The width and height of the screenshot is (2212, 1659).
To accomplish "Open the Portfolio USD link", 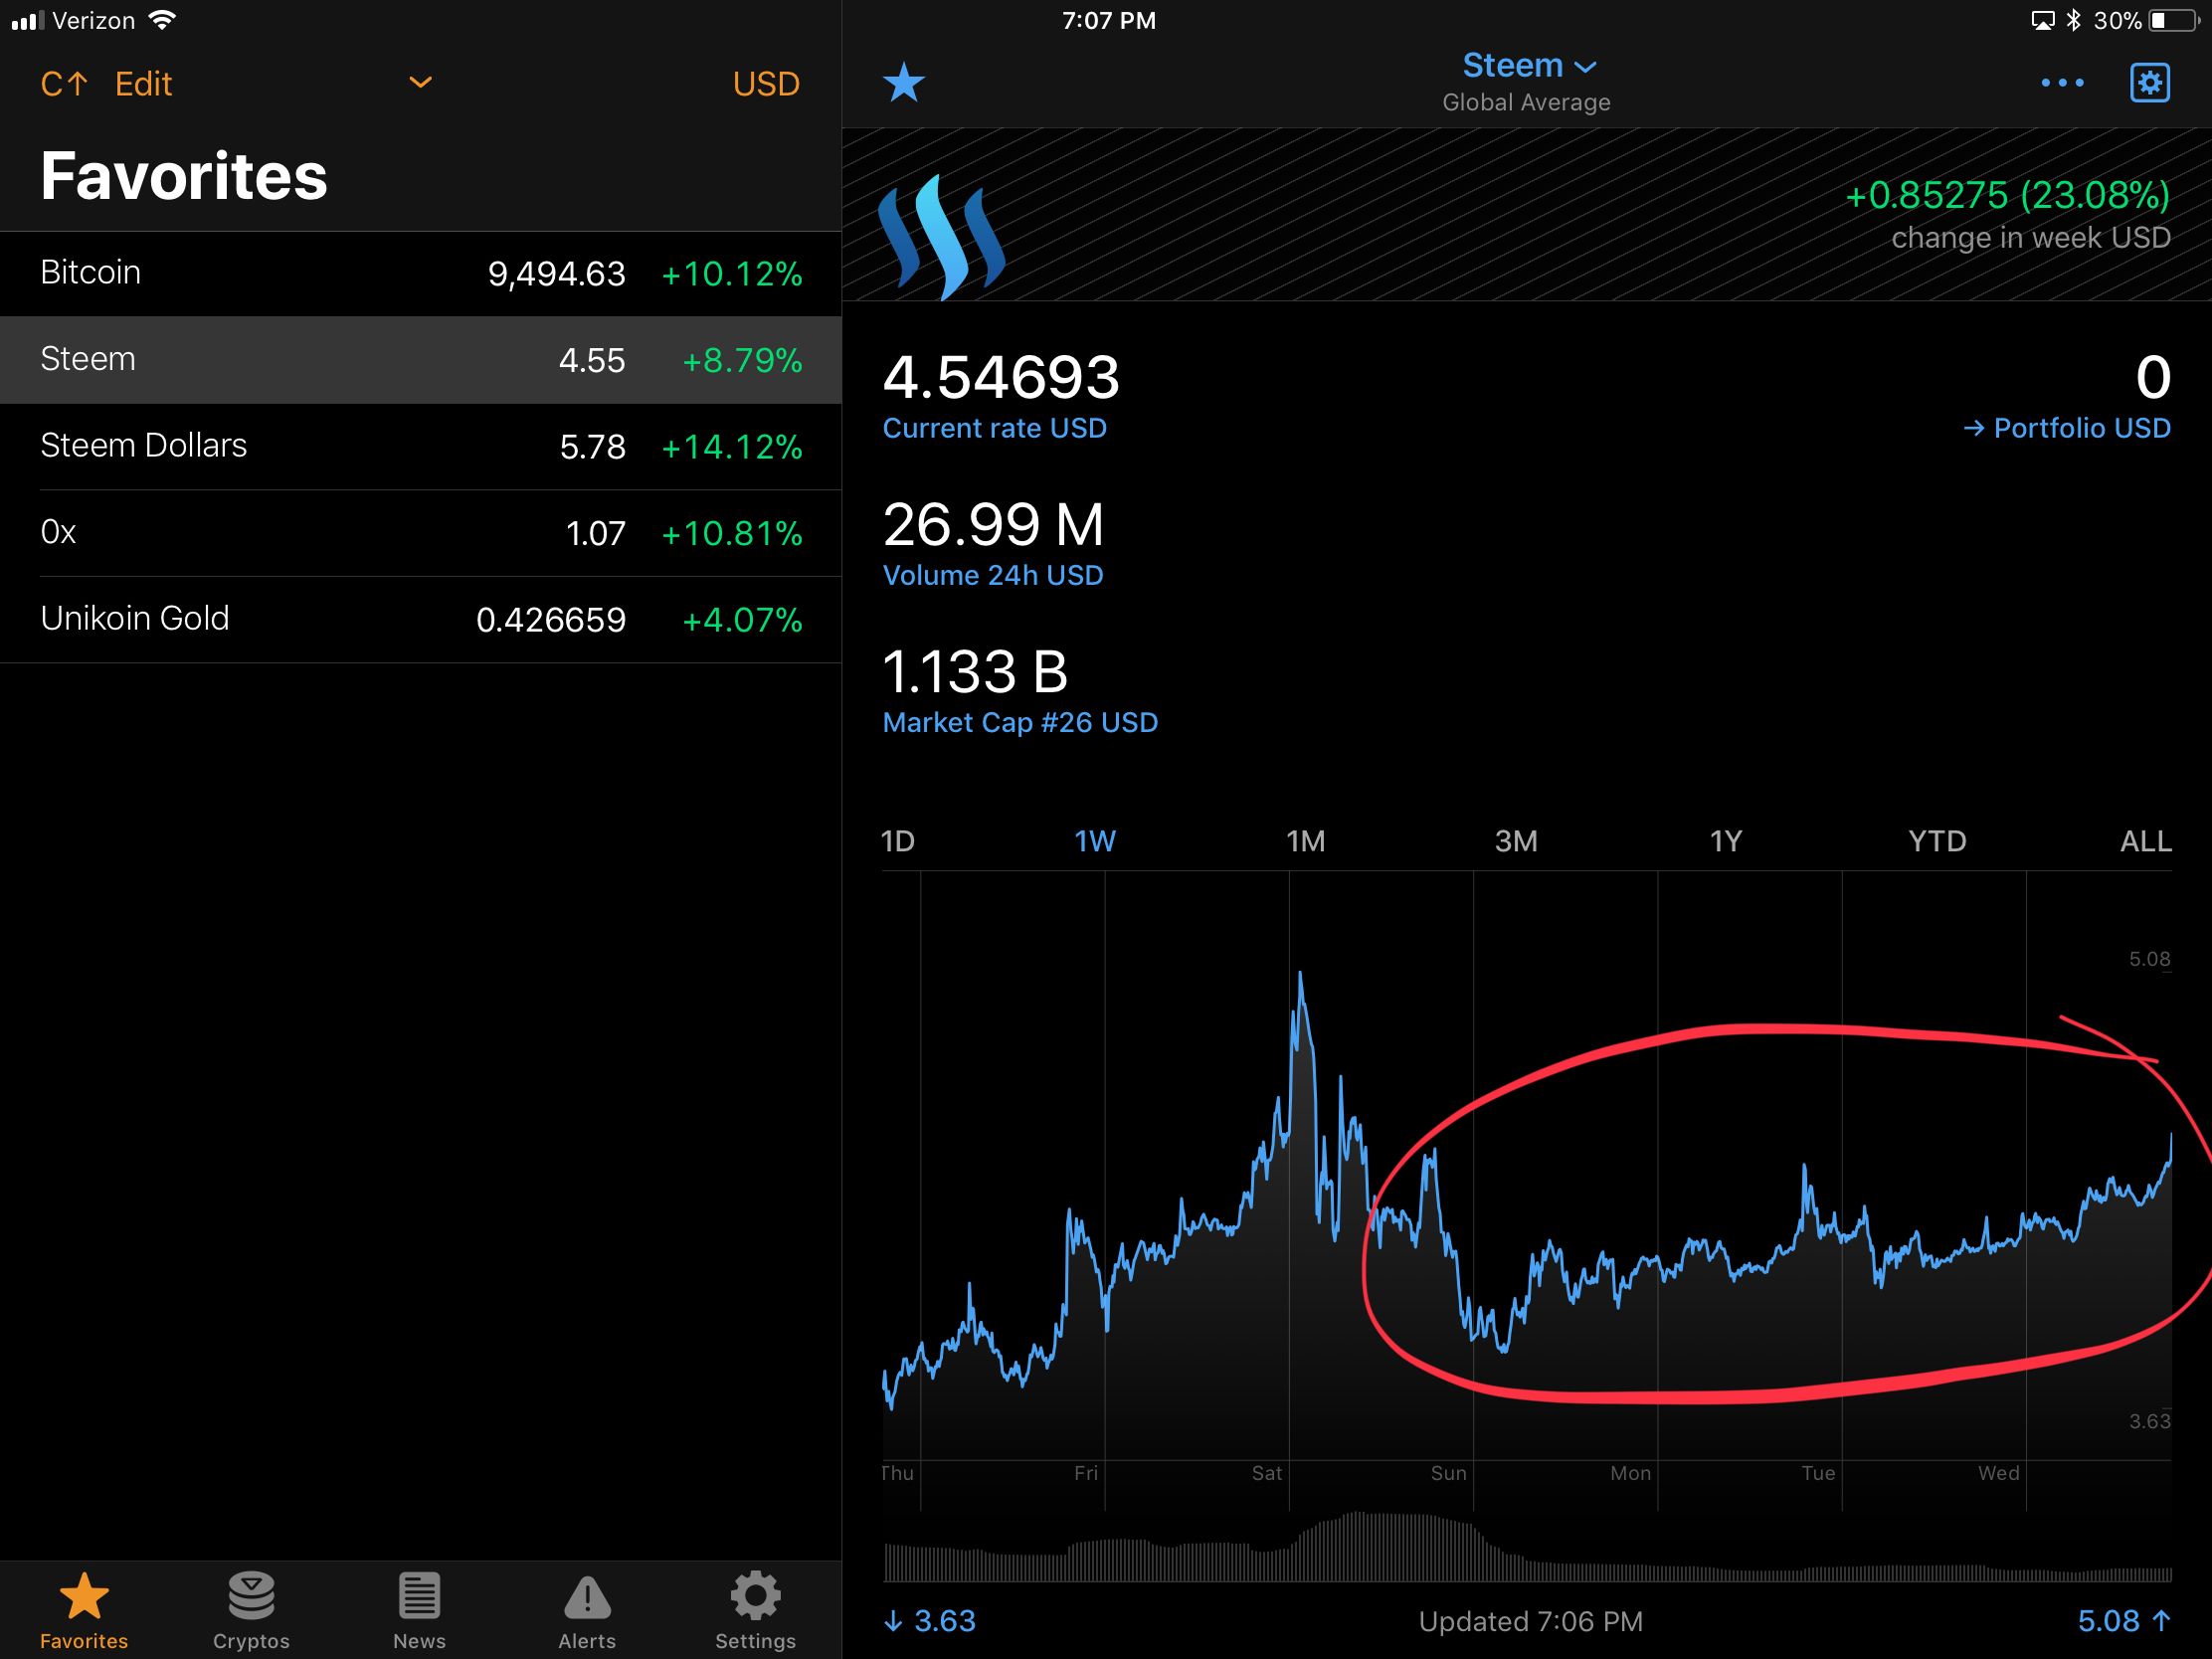I will [2067, 428].
